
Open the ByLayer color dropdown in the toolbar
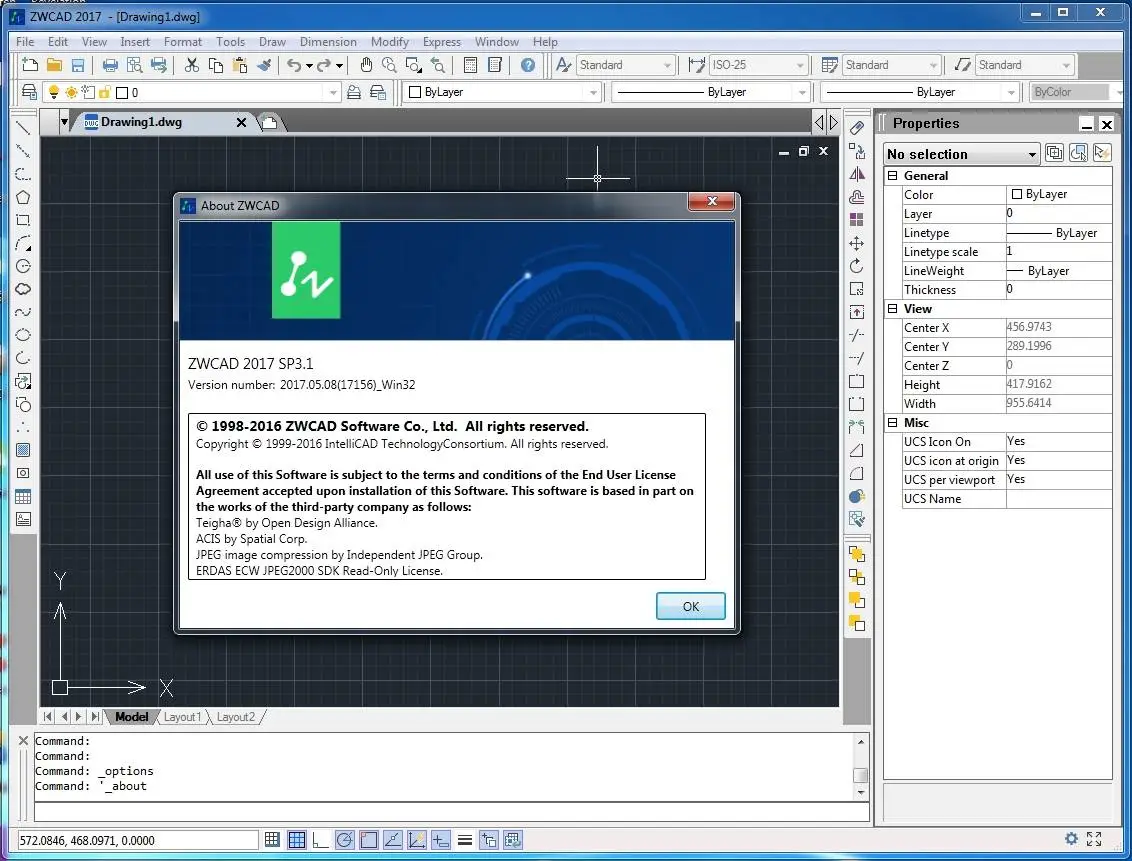(591, 91)
